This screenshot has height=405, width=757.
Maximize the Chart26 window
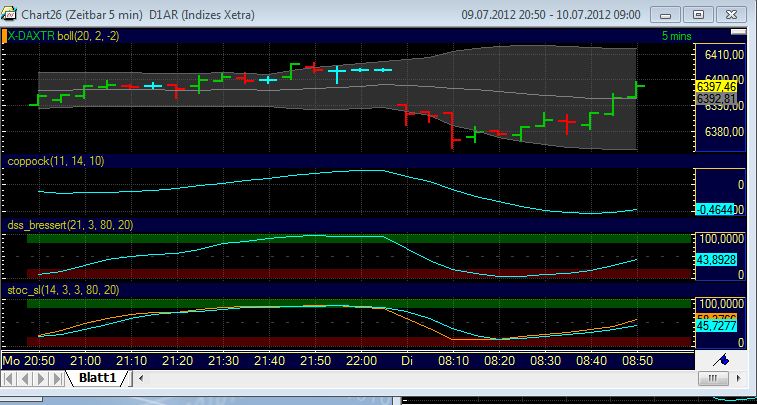point(698,15)
